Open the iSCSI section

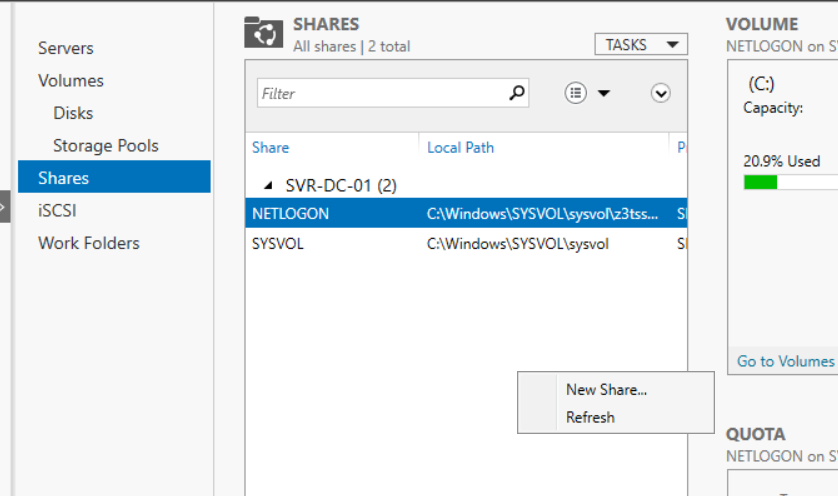coord(57,211)
